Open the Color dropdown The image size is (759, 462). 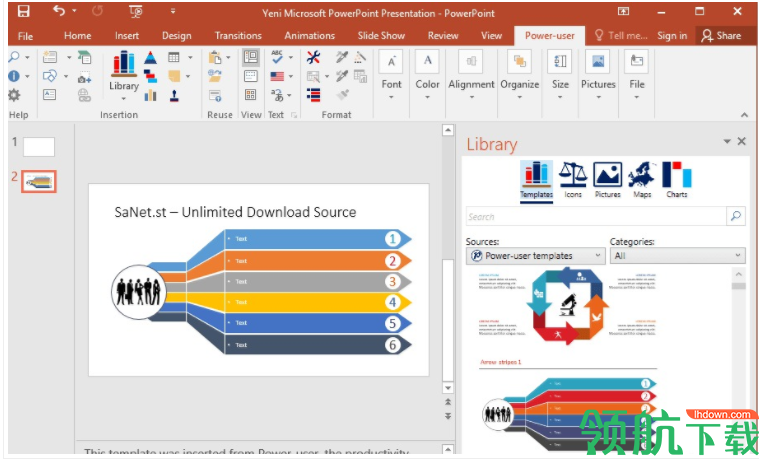(427, 75)
